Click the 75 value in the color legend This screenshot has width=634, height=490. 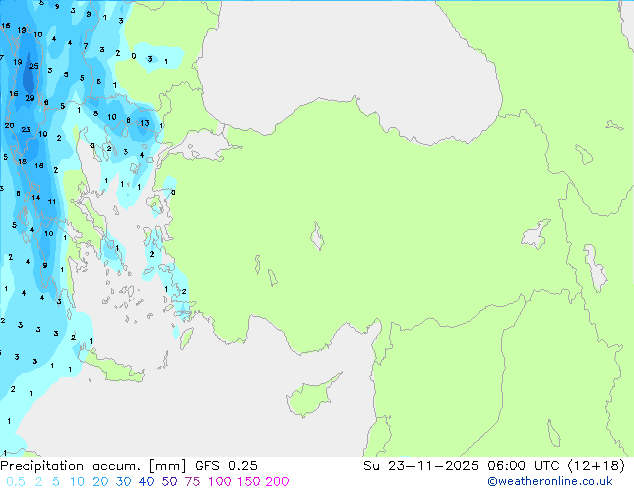point(192,482)
